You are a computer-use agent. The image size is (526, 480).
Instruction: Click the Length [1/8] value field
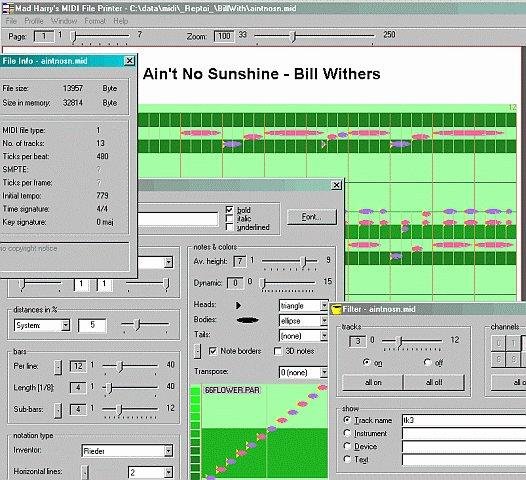(78, 388)
